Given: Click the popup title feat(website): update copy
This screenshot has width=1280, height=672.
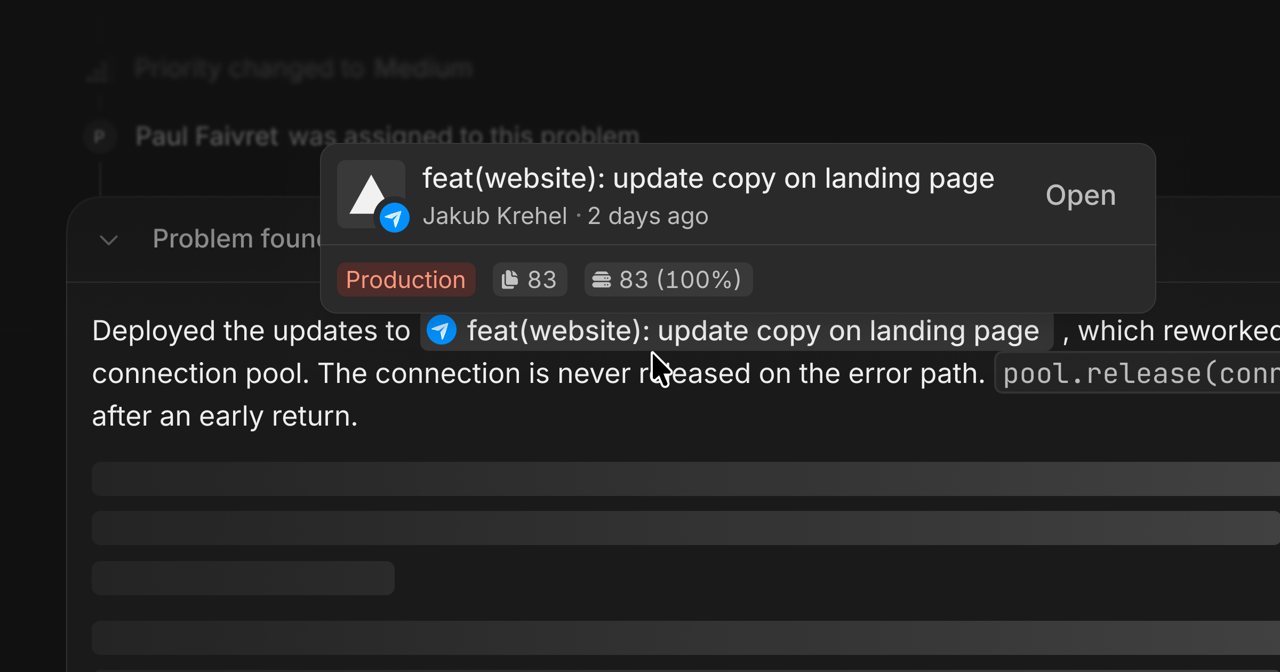Looking at the screenshot, I should point(708,178).
